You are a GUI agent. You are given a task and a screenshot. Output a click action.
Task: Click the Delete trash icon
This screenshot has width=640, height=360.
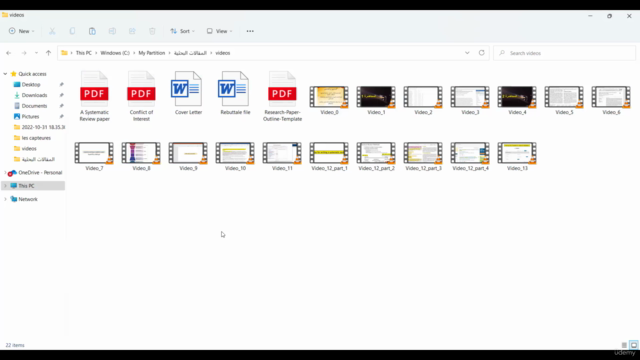tap(152, 31)
